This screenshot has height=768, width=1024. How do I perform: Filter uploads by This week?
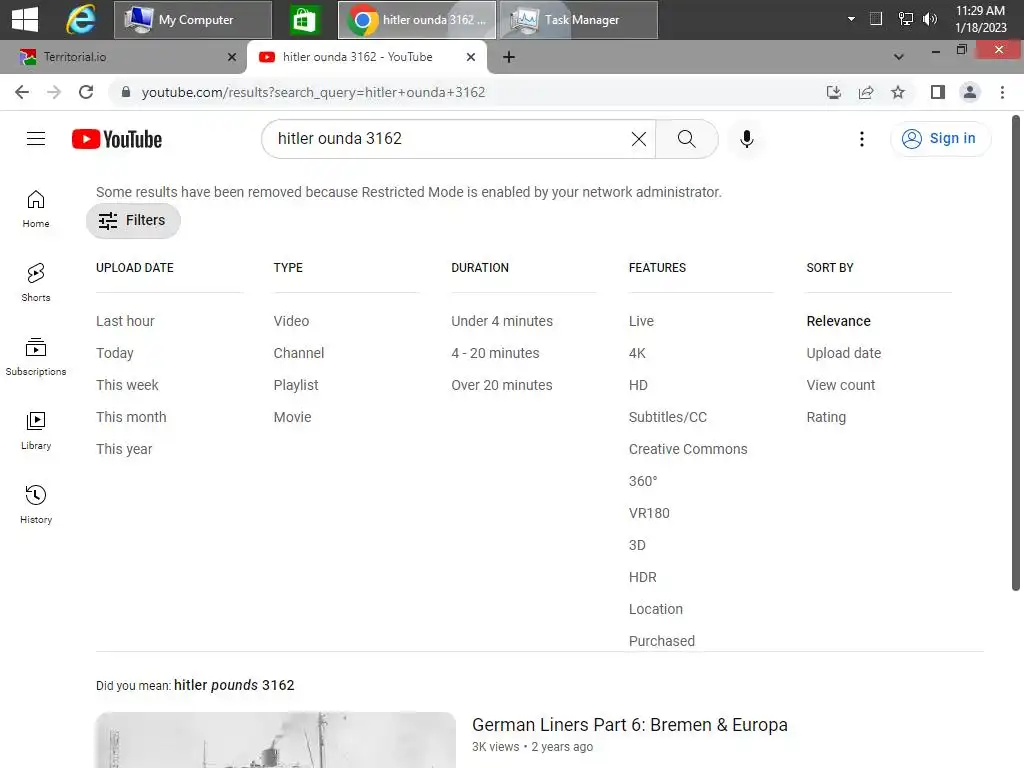point(127,385)
